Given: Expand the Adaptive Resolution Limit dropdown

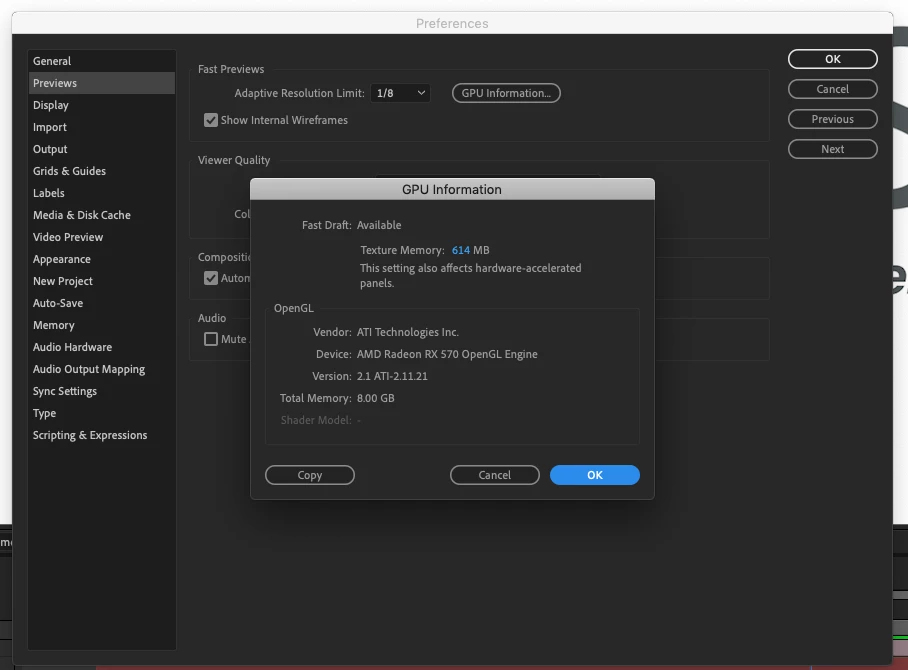Looking at the screenshot, I should [400, 93].
